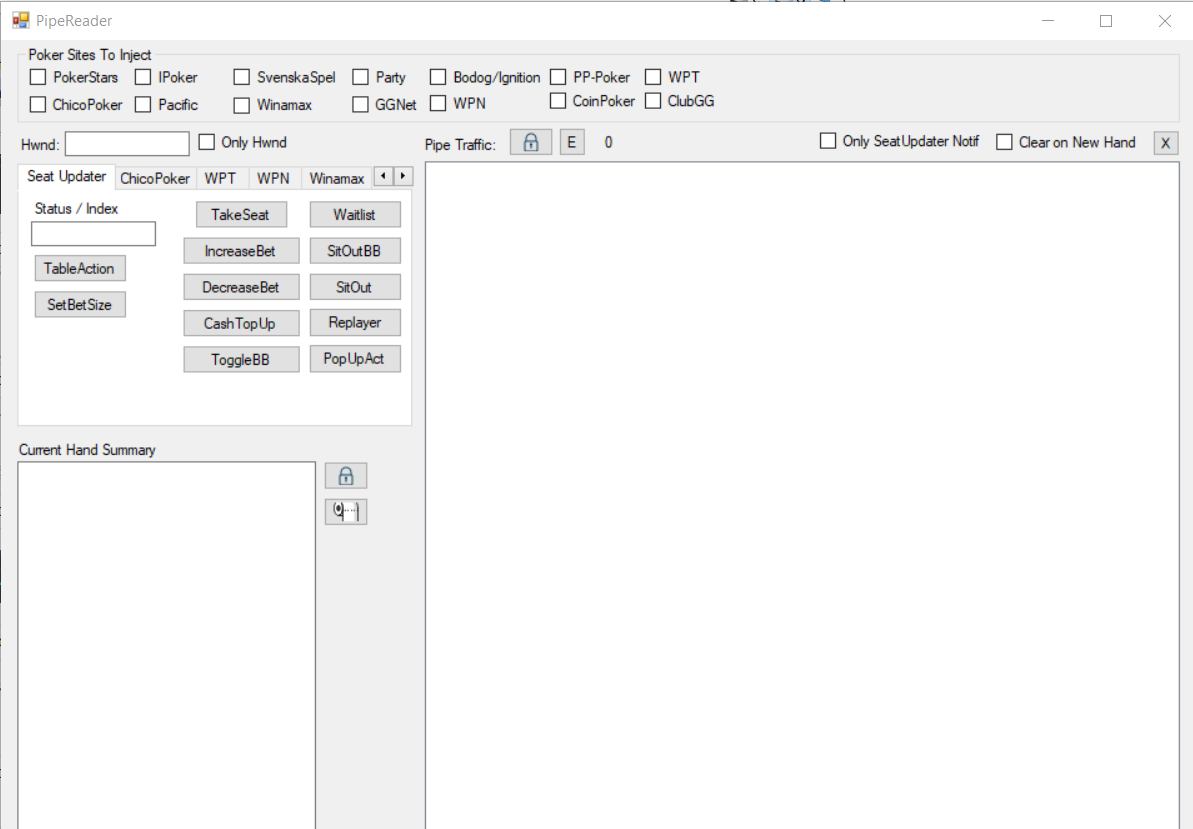Click the E button next to Pipe Traffic
Screen dimensions: 1193x829
(571, 142)
